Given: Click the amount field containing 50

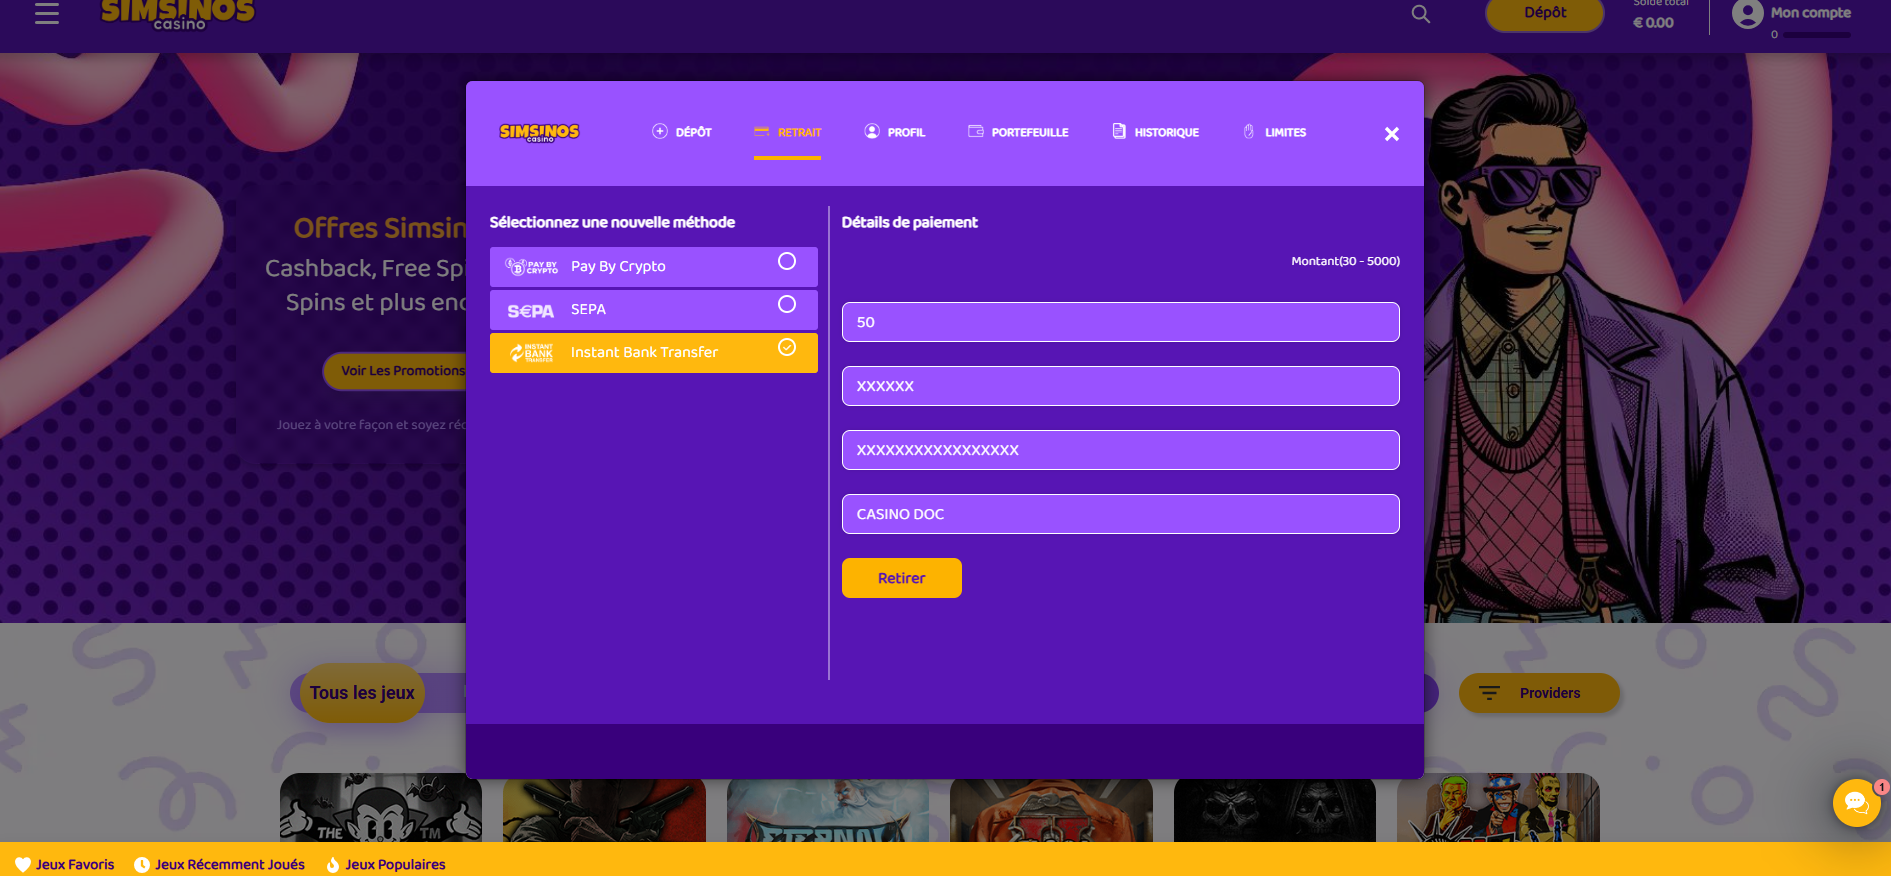Looking at the screenshot, I should coord(1121,322).
